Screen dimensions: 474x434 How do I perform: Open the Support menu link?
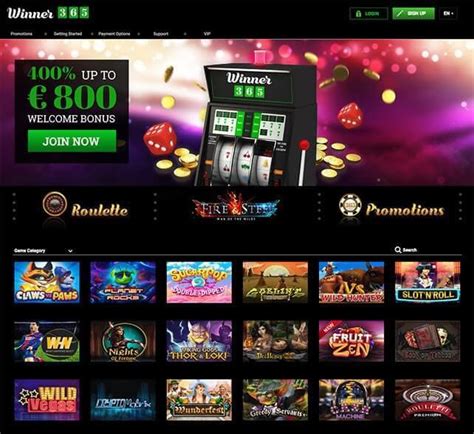click(161, 34)
